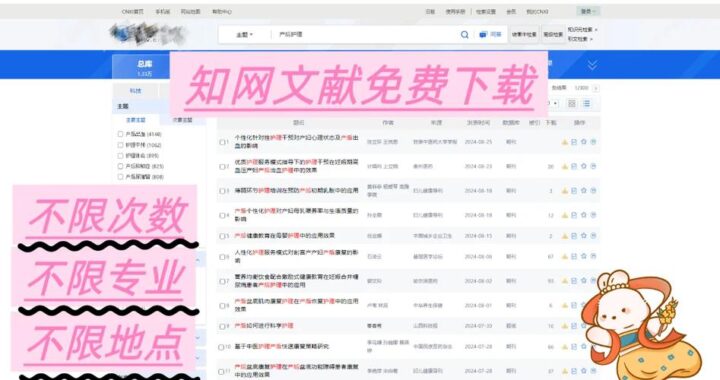Click the search keyword input field
The width and height of the screenshot is (720, 380).
(x=365, y=34)
